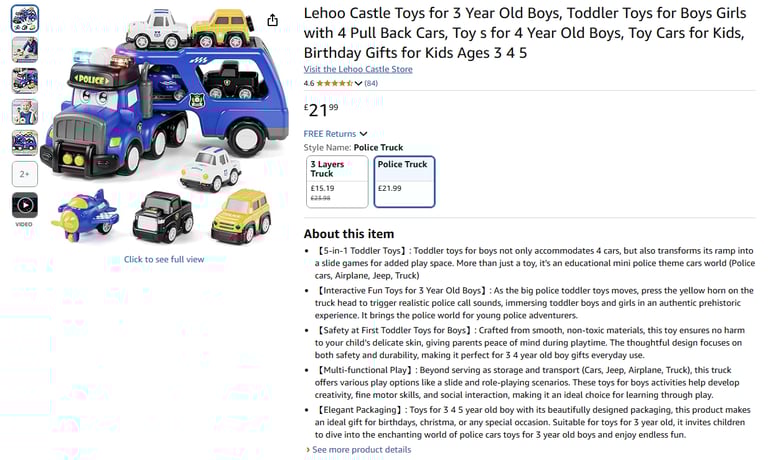Screen dimensions: 768x460
Task: Click the share icon above product image
Action: (x=272, y=20)
